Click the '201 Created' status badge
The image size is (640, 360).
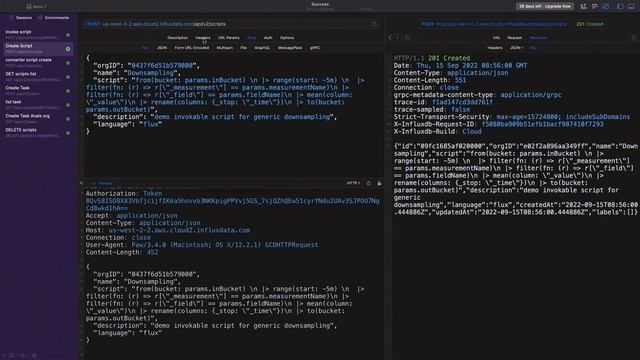point(590,24)
